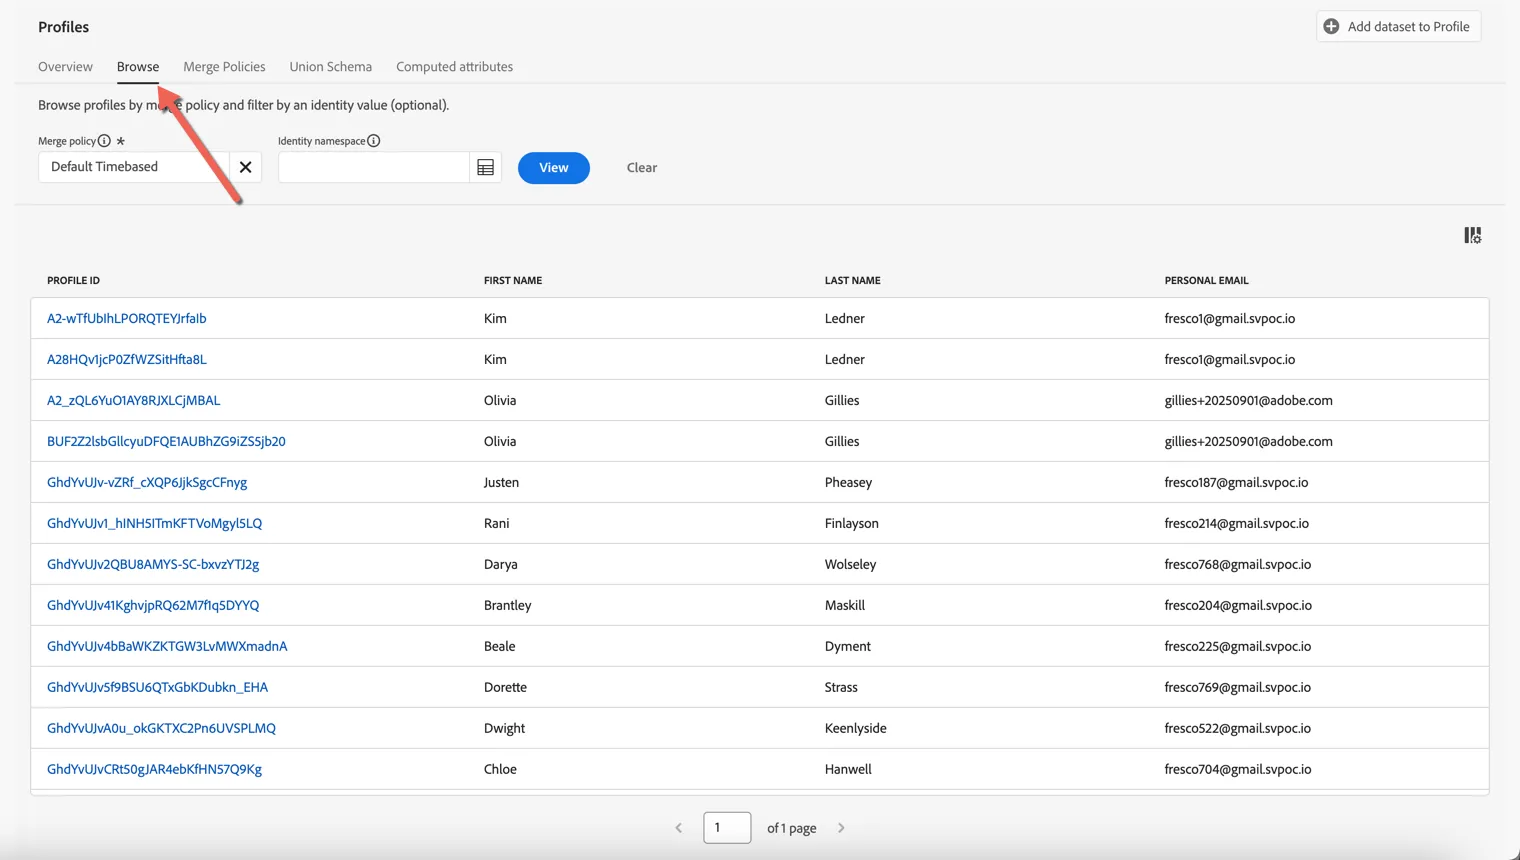The height and width of the screenshot is (860, 1520).
Task: Click email fresco704@gmail.svpoc.io
Action: (x=1238, y=770)
